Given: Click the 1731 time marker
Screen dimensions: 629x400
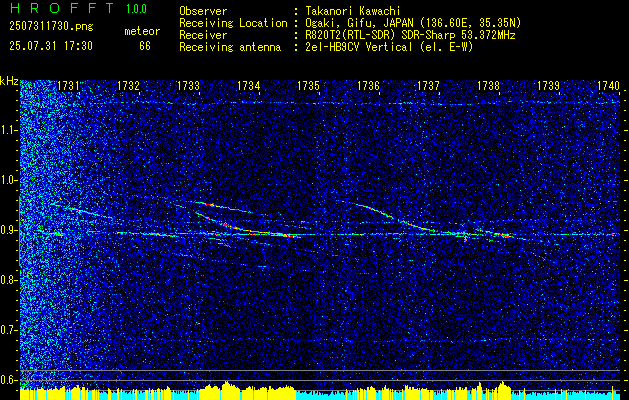Looking at the screenshot, I should tap(69, 86).
